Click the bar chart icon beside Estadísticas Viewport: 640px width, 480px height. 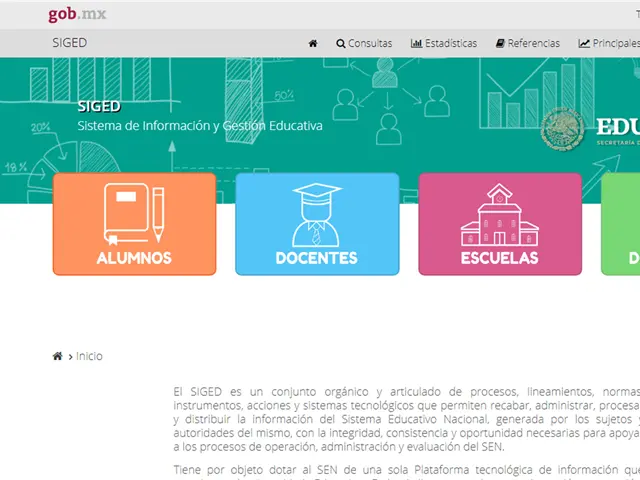click(x=416, y=44)
